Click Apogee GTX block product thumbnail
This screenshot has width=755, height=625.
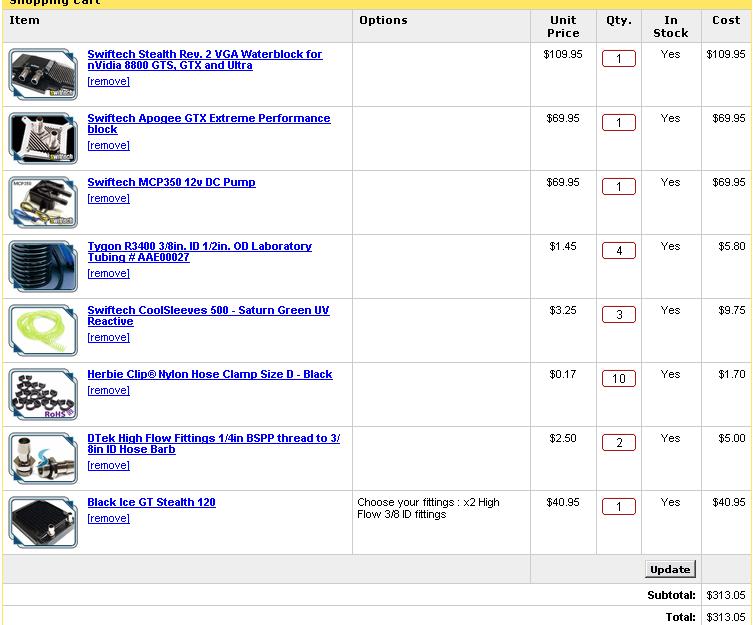43,138
